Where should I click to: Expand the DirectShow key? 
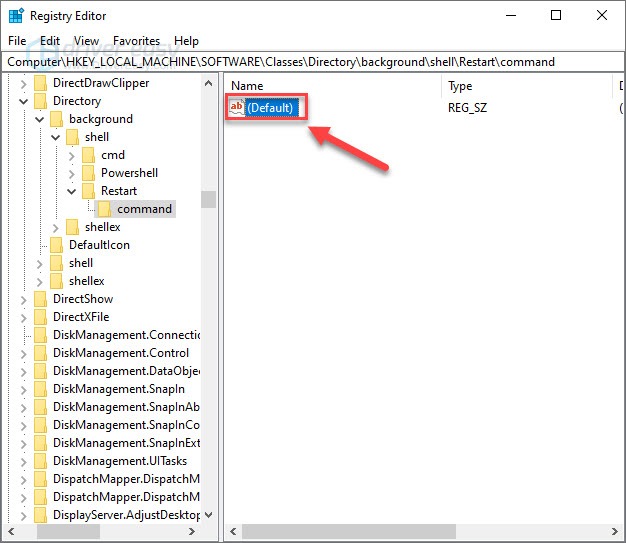click(x=24, y=299)
